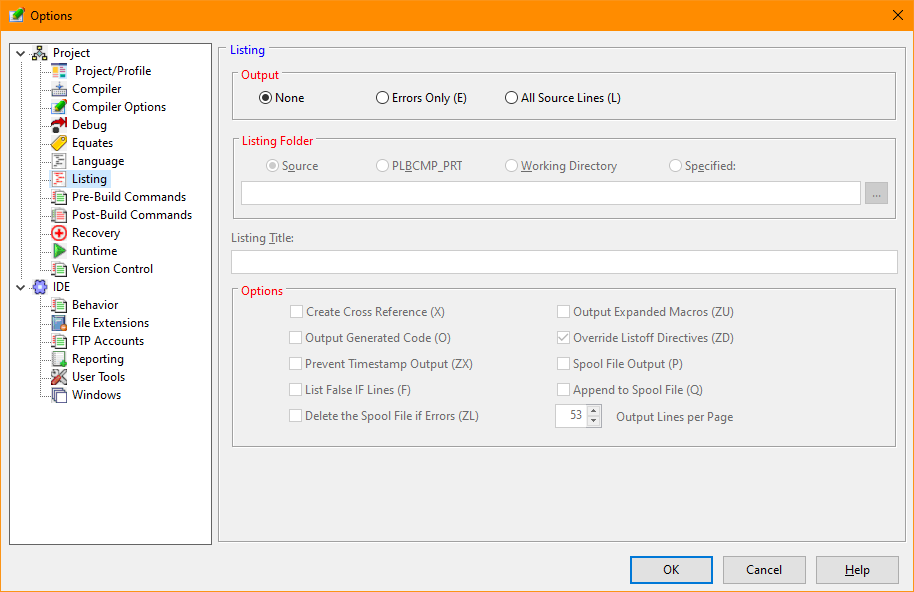The image size is (914, 592).
Task: Click the User Tools wrench icon
Action: click(x=59, y=377)
